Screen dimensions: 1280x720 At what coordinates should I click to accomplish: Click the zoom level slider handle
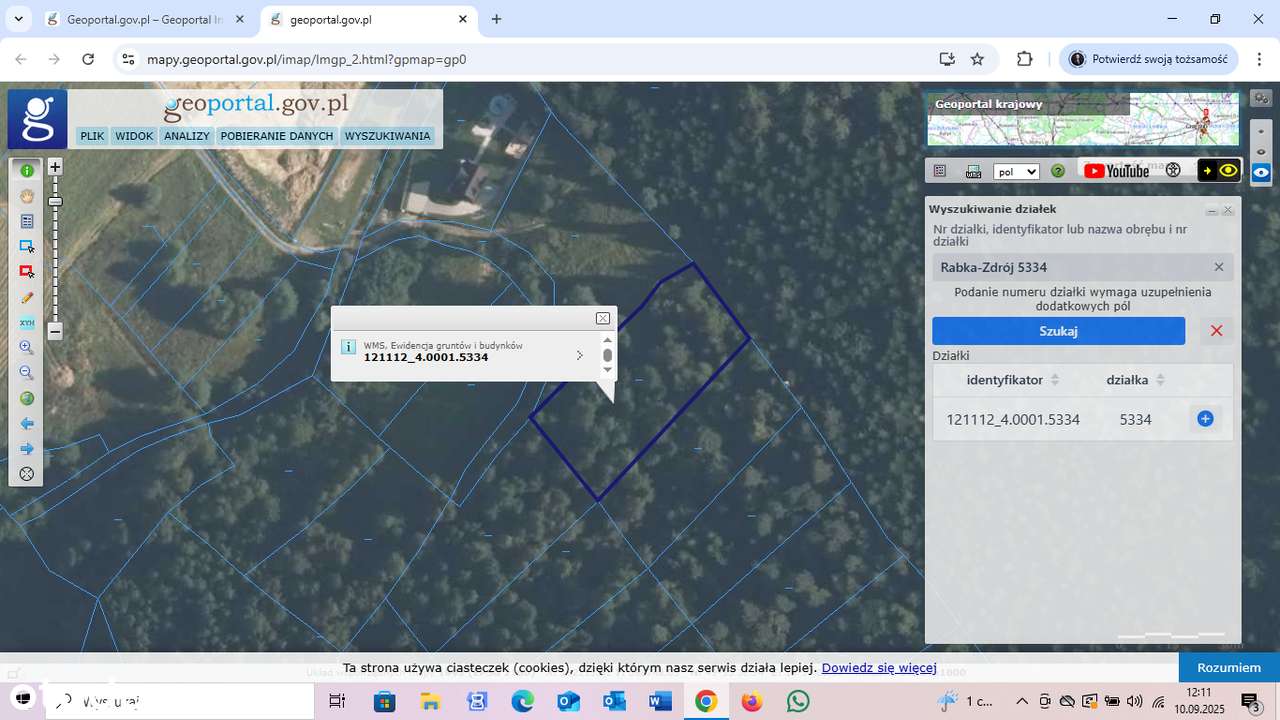point(56,202)
